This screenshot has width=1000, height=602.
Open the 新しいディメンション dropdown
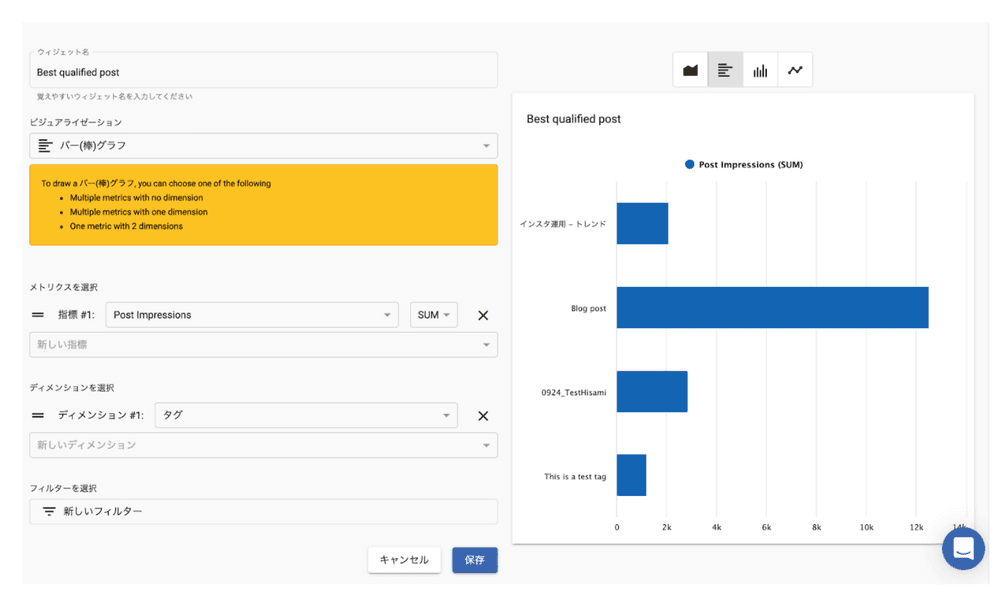(263, 445)
